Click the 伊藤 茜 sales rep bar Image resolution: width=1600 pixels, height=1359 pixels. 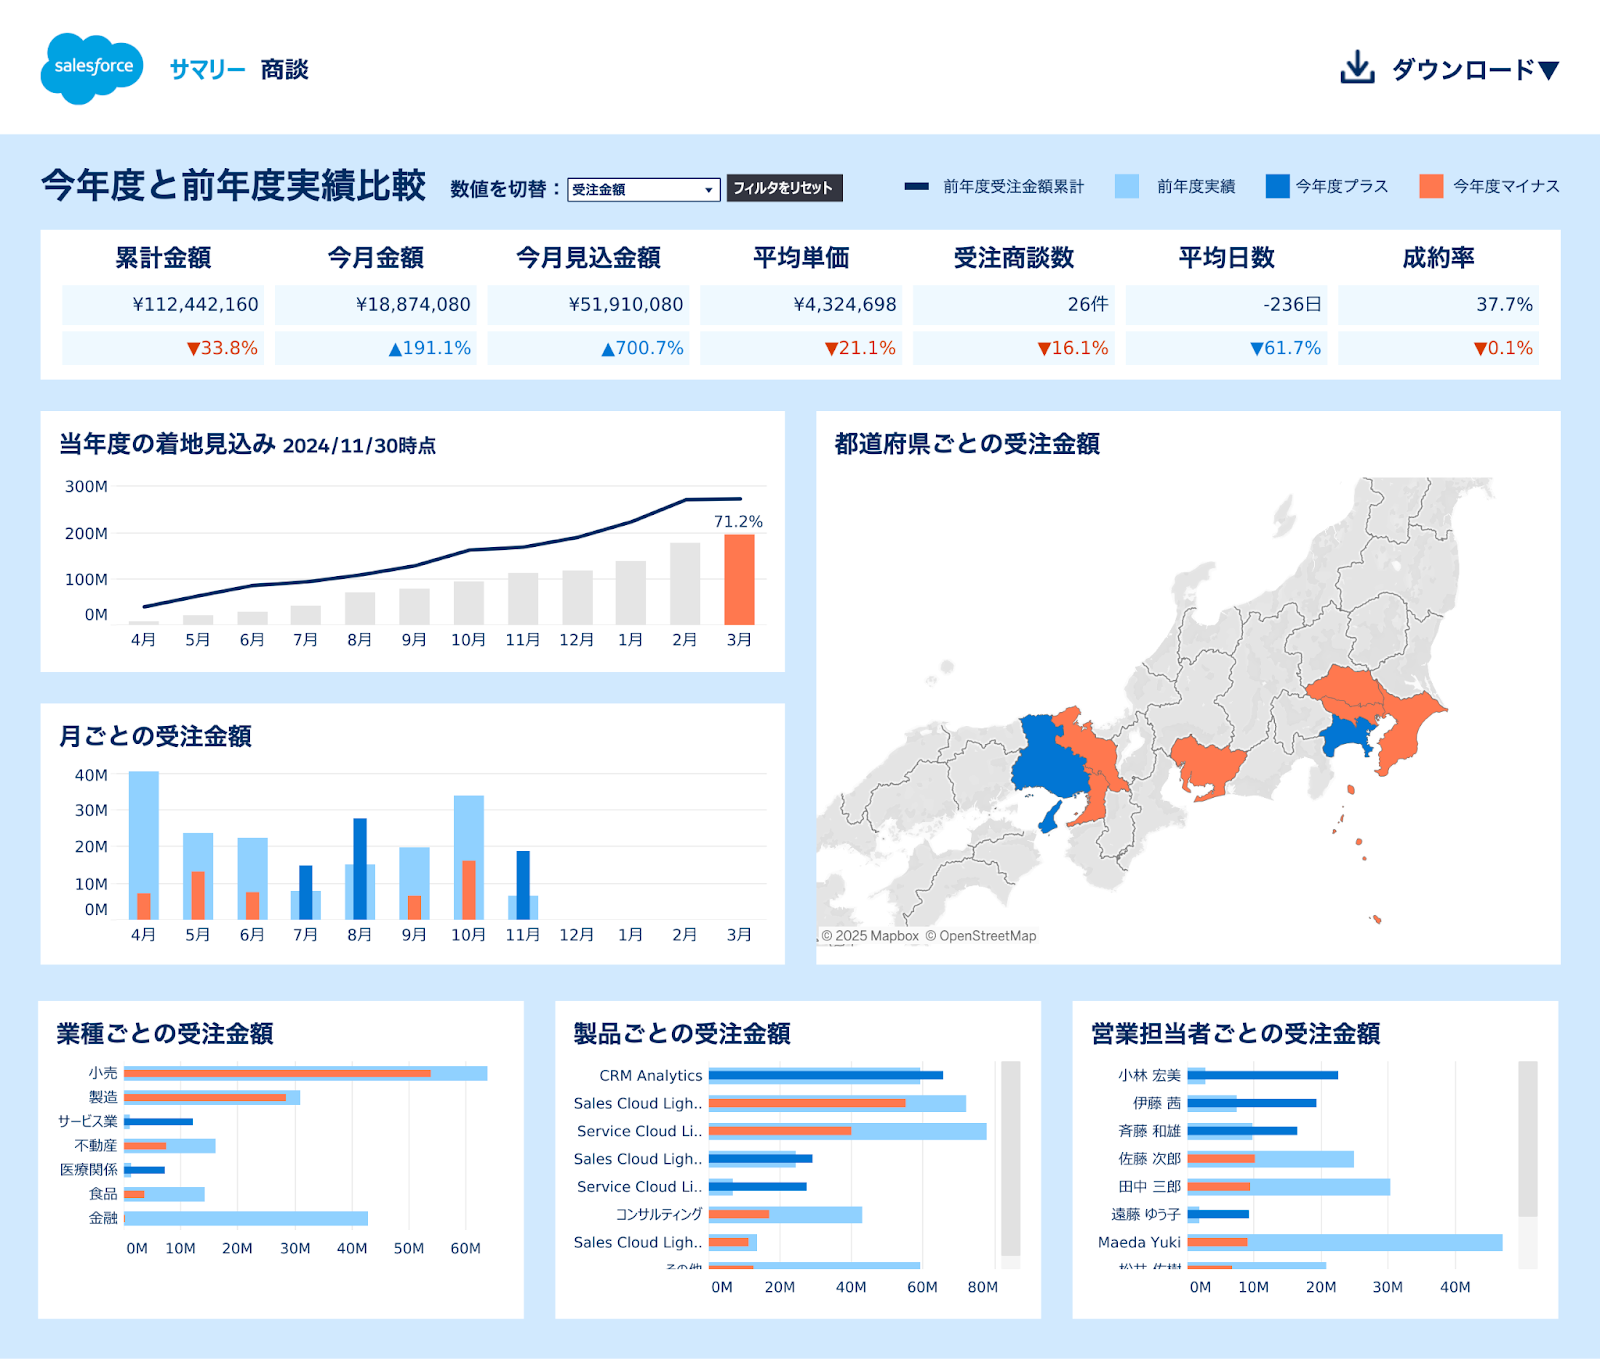pos(1252,1103)
